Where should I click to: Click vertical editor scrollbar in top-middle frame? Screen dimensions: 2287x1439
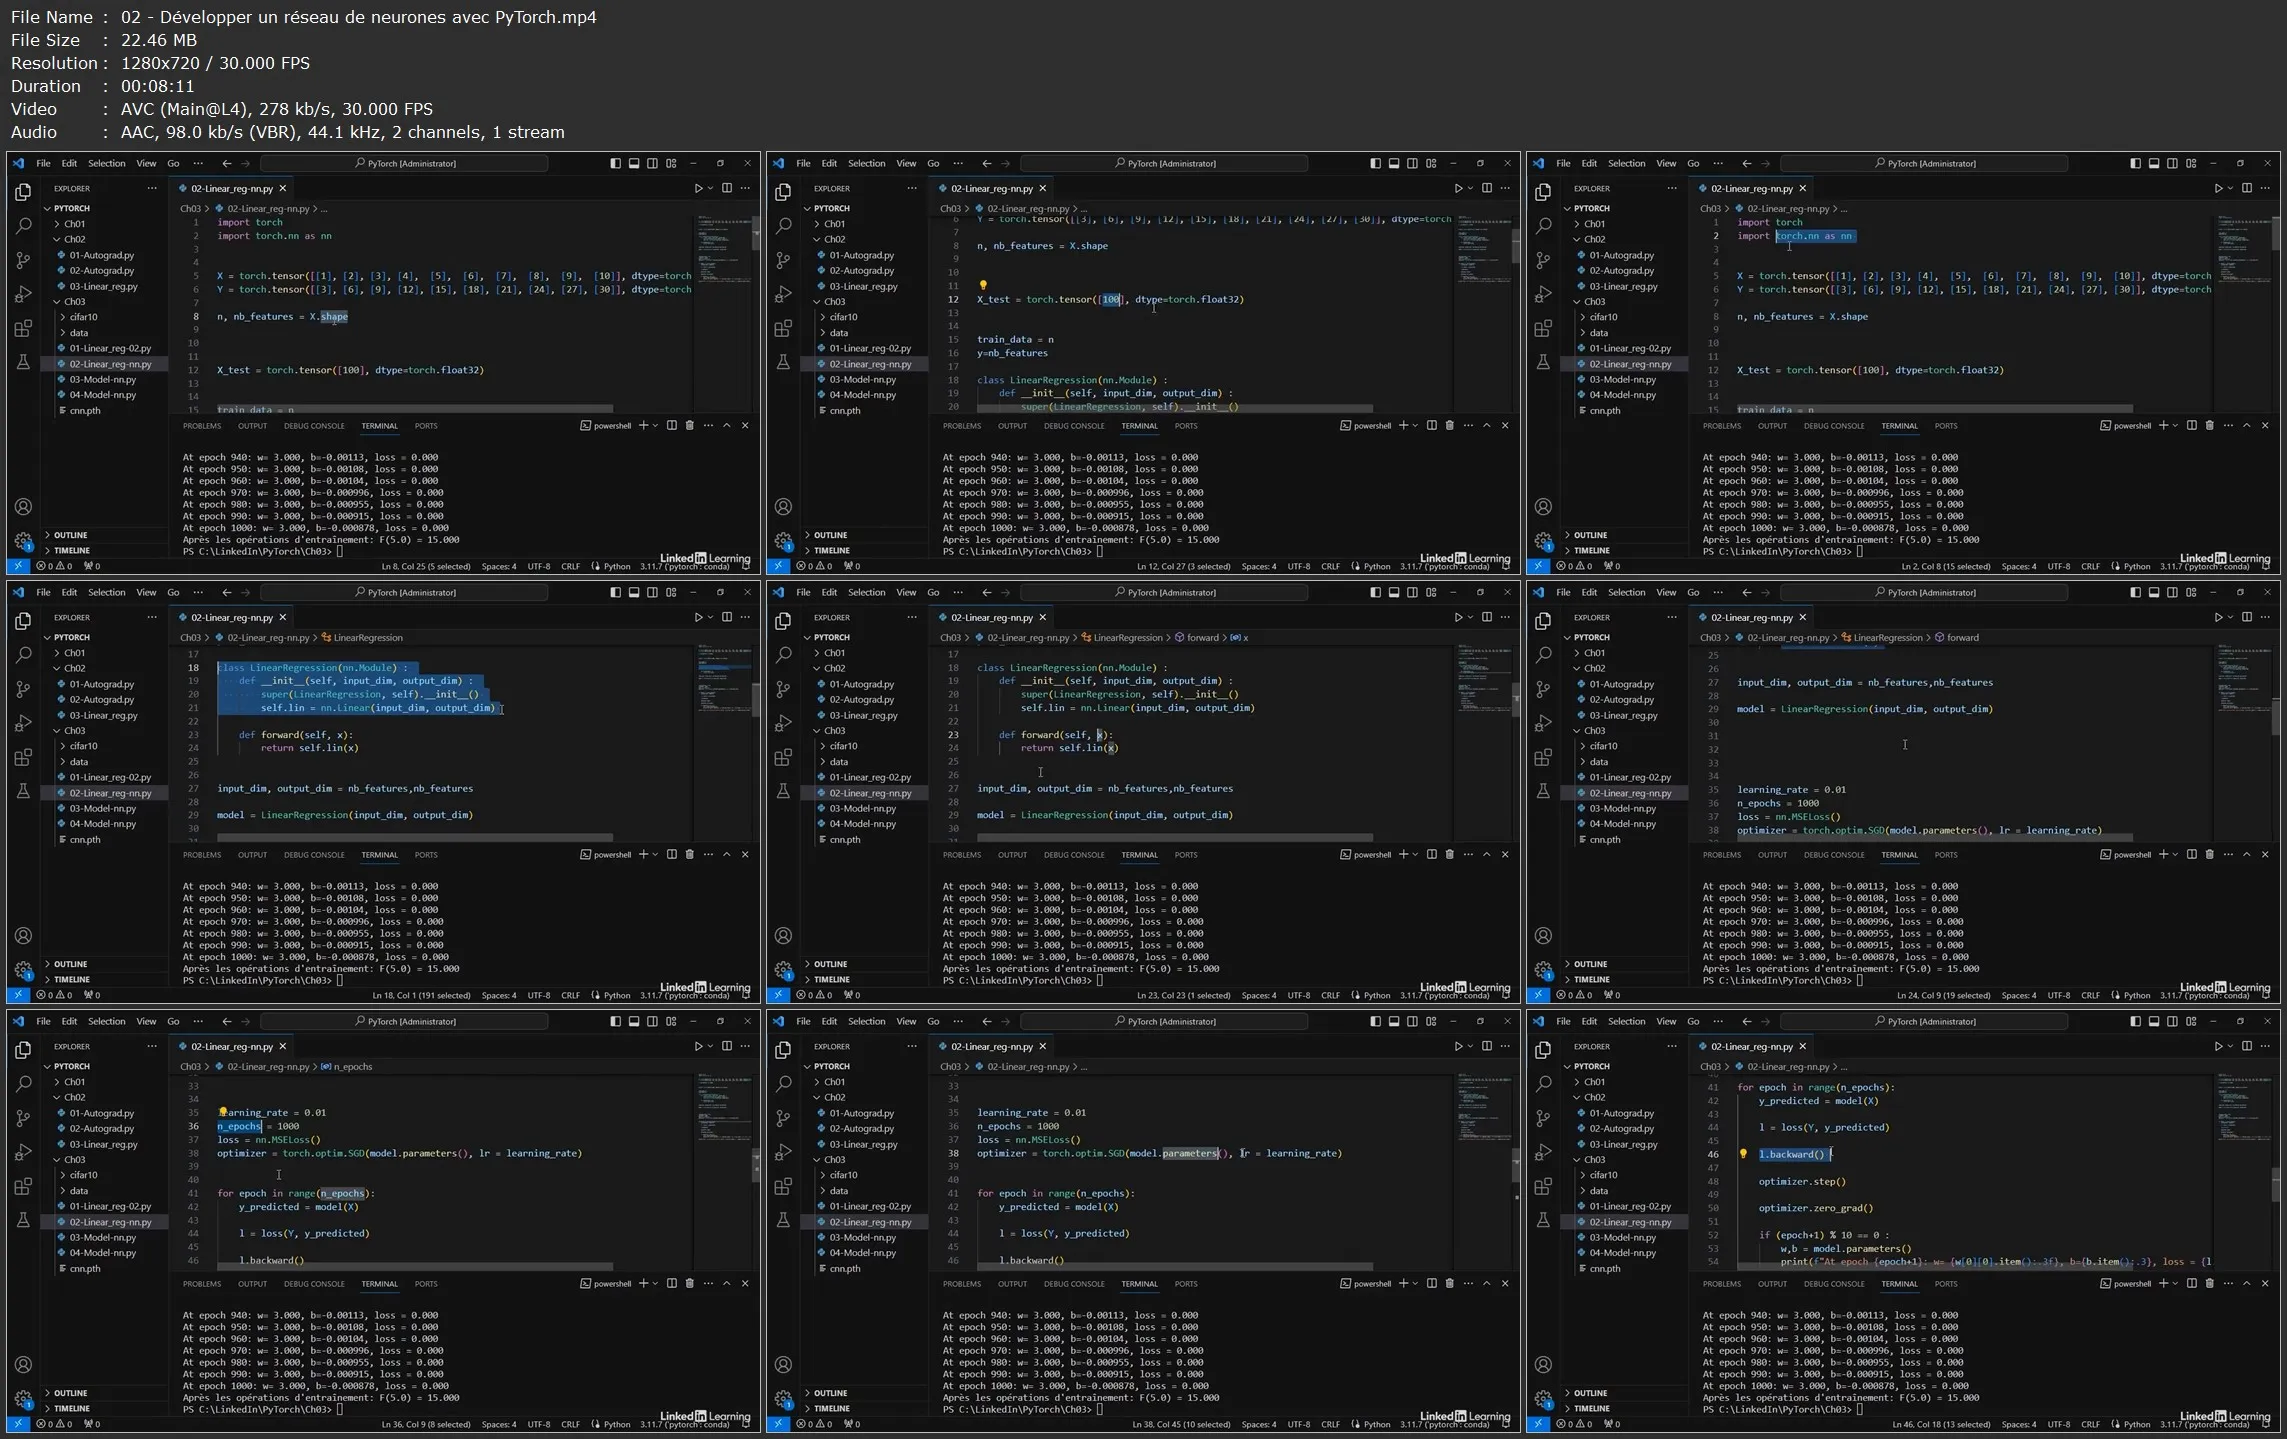(x=1515, y=246)
